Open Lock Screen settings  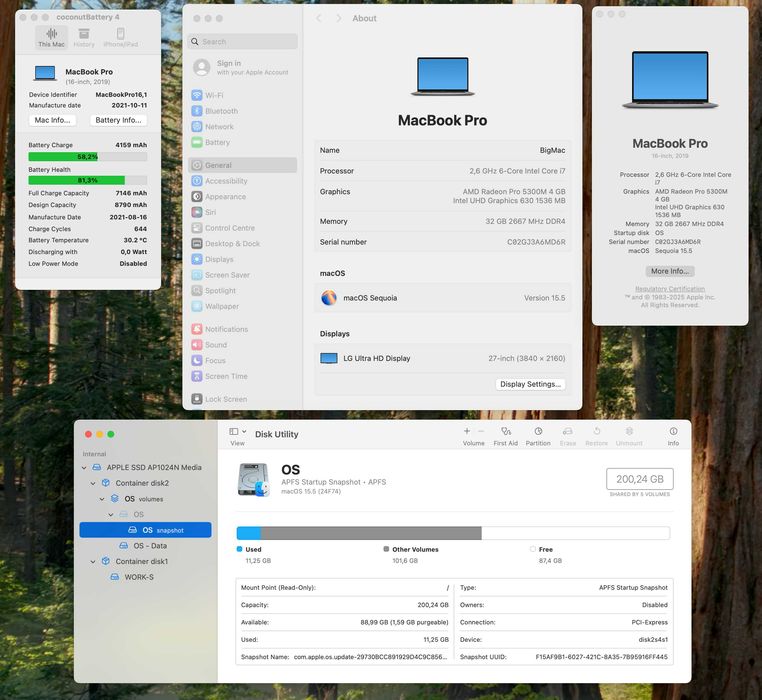[x=242, y=399]
